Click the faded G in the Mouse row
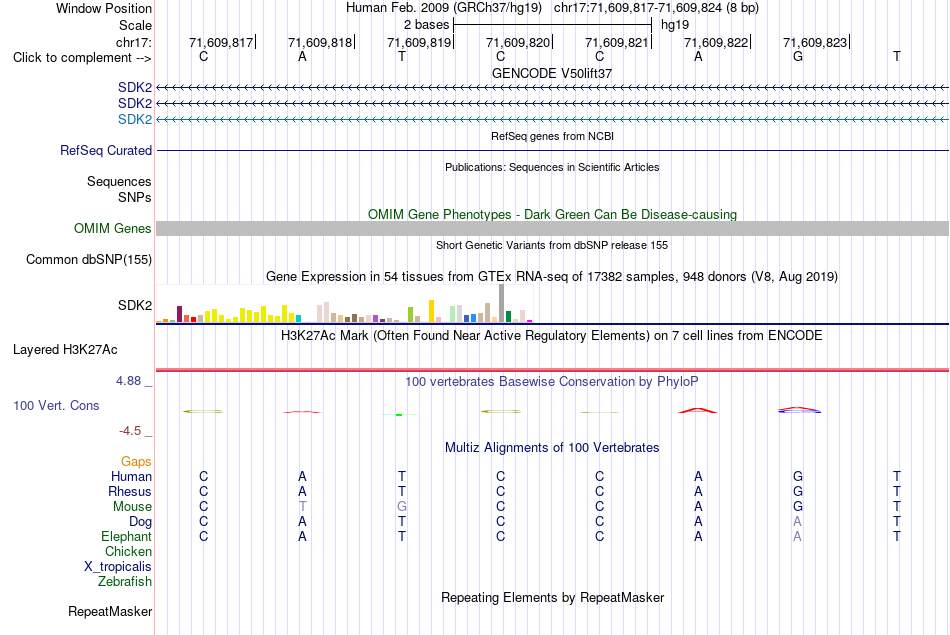The image size is (950, 635). click(x=402, y=507)
